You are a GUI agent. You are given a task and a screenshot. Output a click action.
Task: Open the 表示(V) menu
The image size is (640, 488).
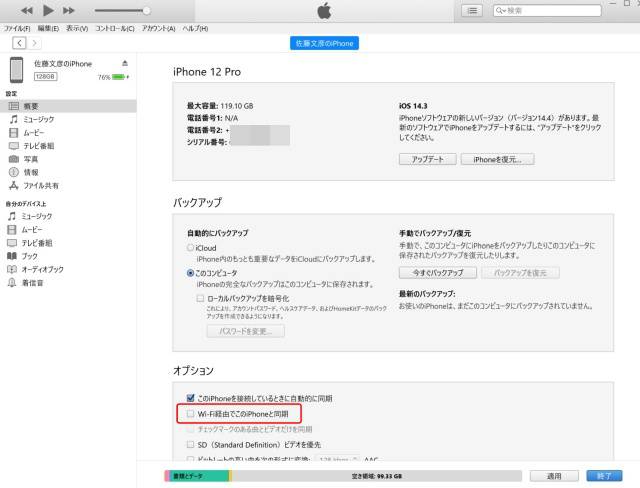pyautogui.click(x=77, y=29)
